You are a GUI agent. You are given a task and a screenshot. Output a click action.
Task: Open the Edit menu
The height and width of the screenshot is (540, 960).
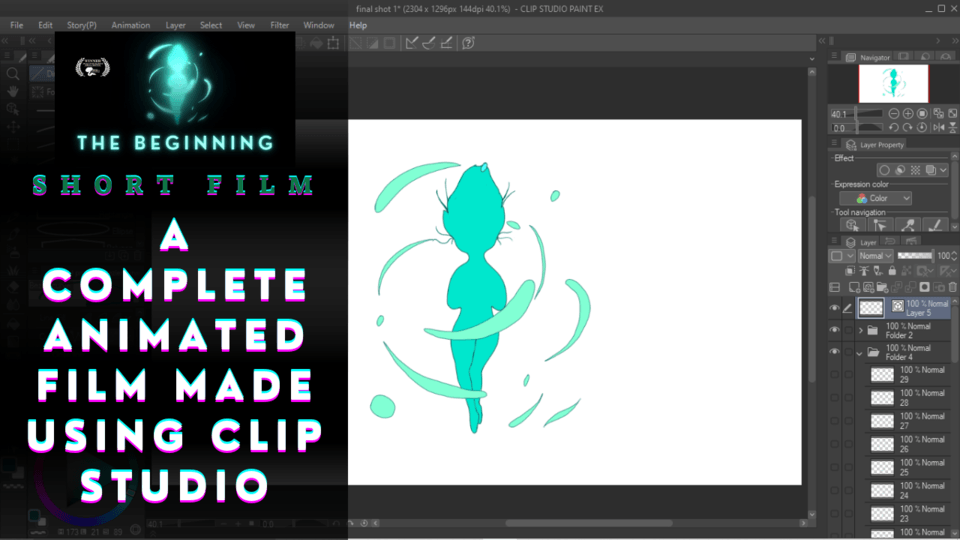pos(45,25)
